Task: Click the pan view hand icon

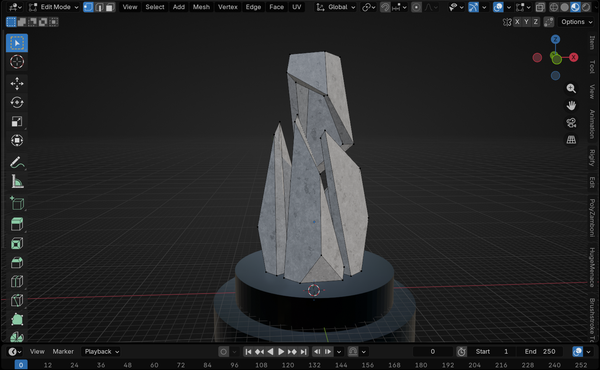Action: tap(571, 106)
